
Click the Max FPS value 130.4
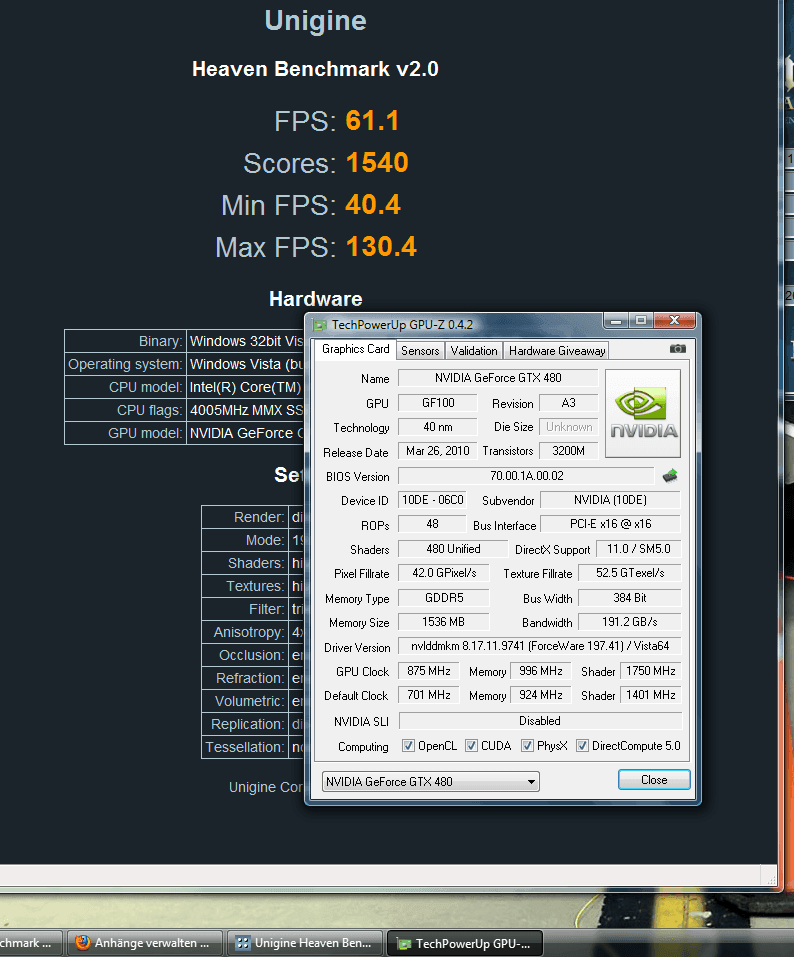tap(381, 247)
